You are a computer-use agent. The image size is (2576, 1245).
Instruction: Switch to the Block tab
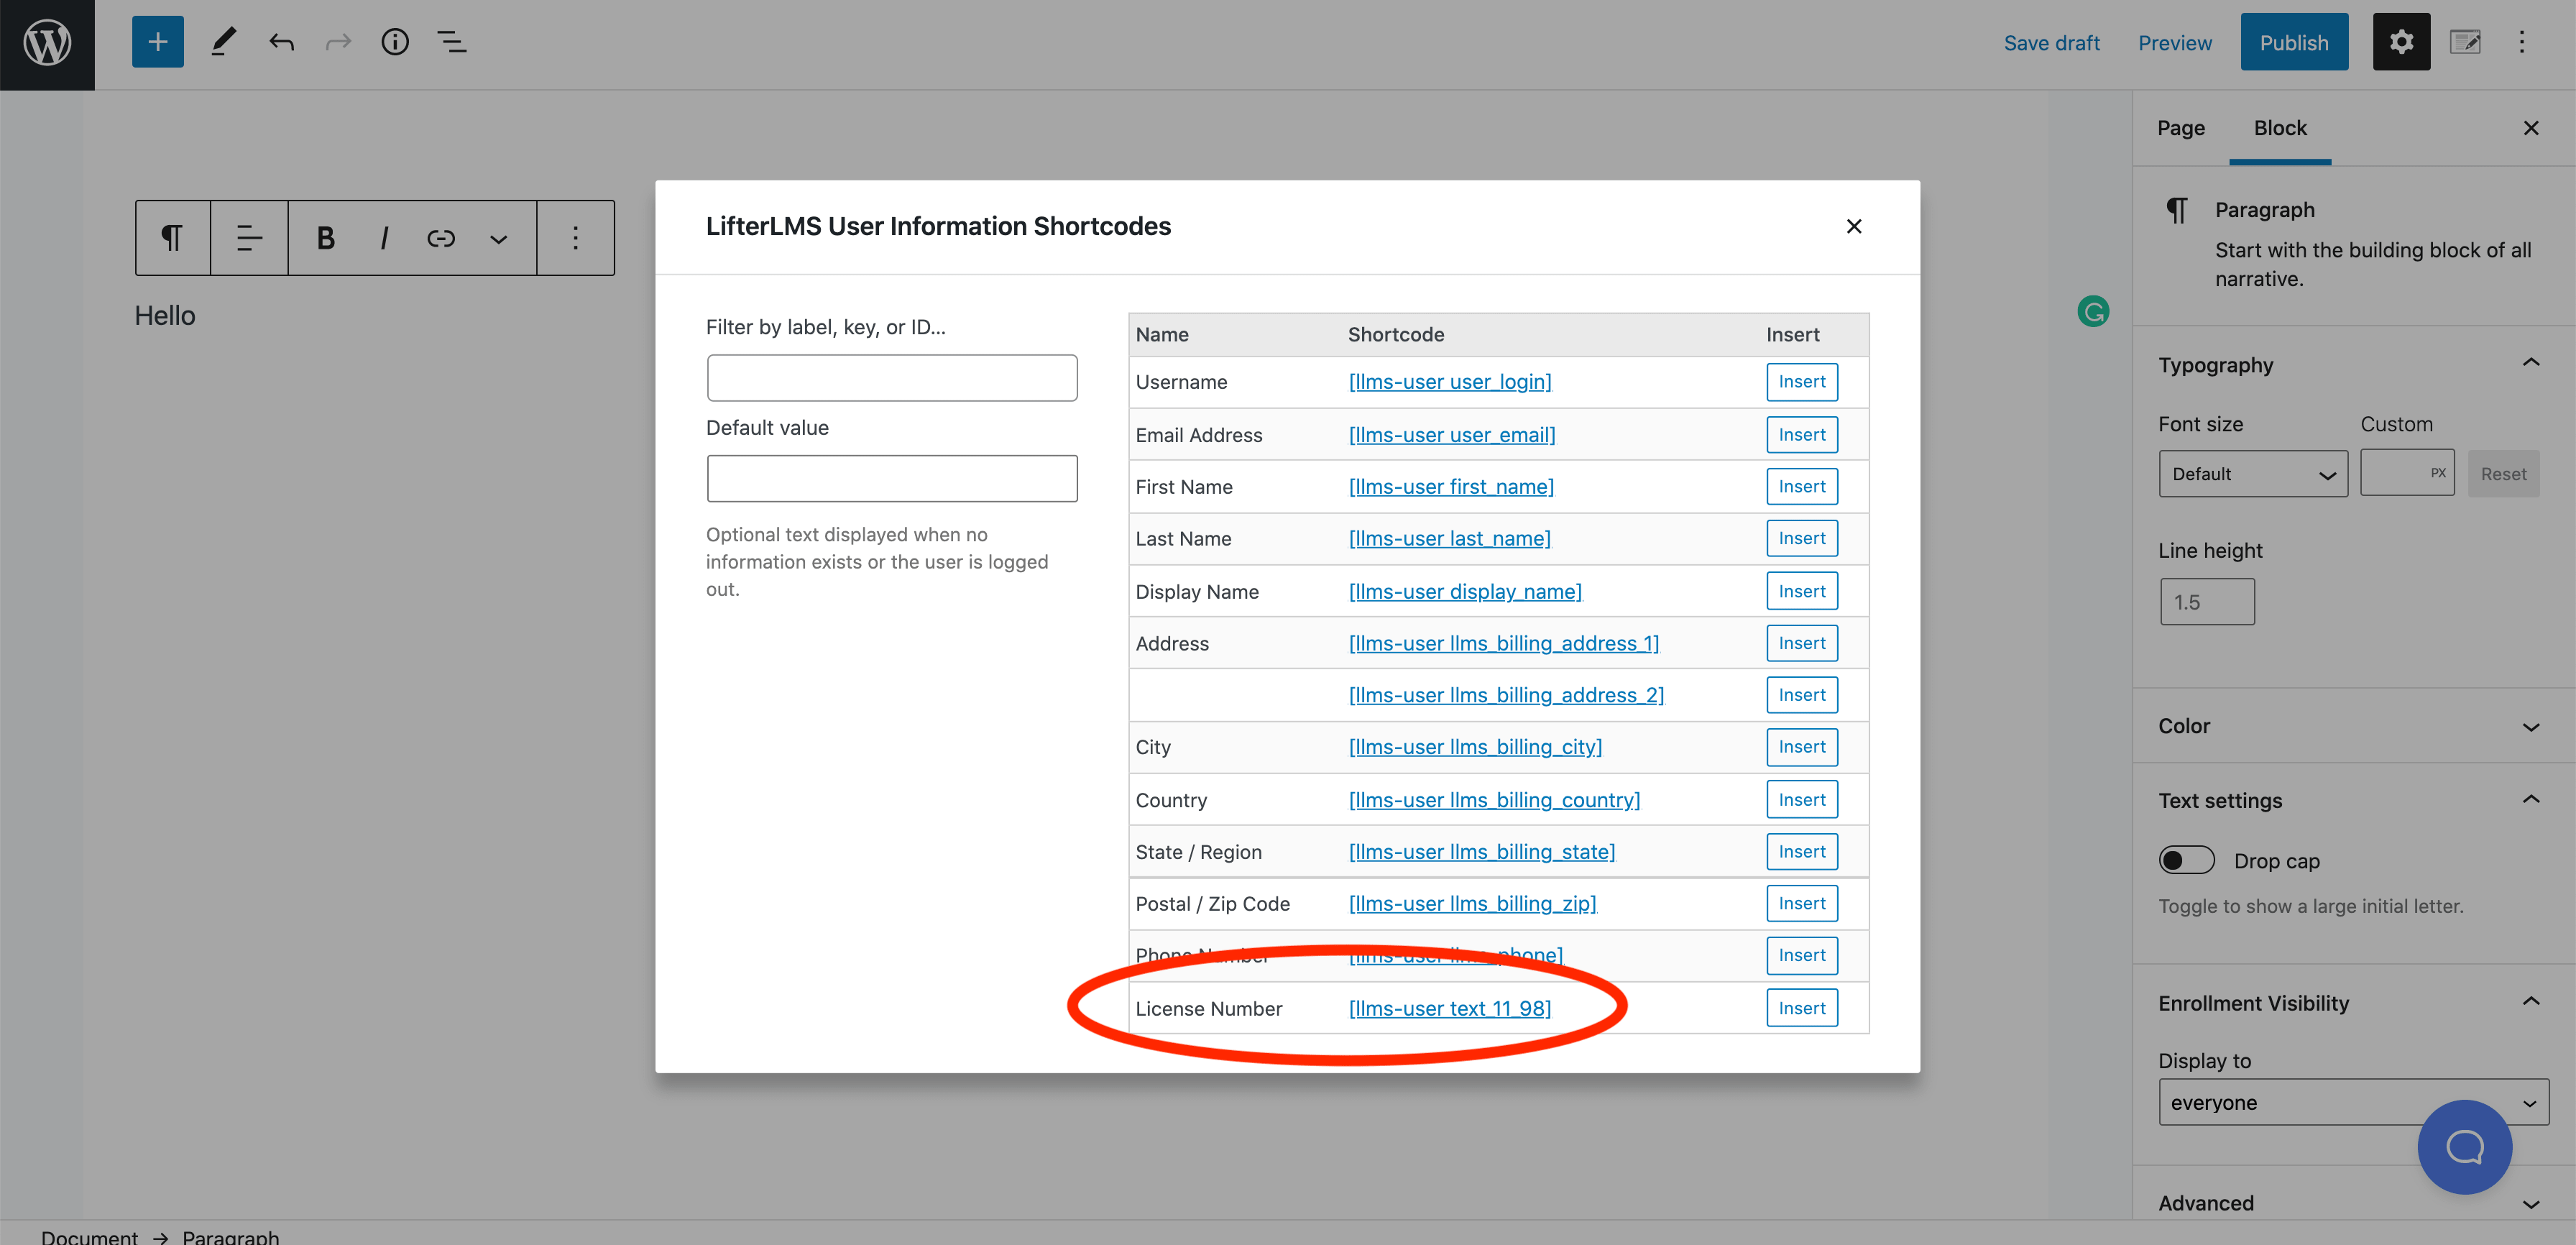pos(2280,128)
